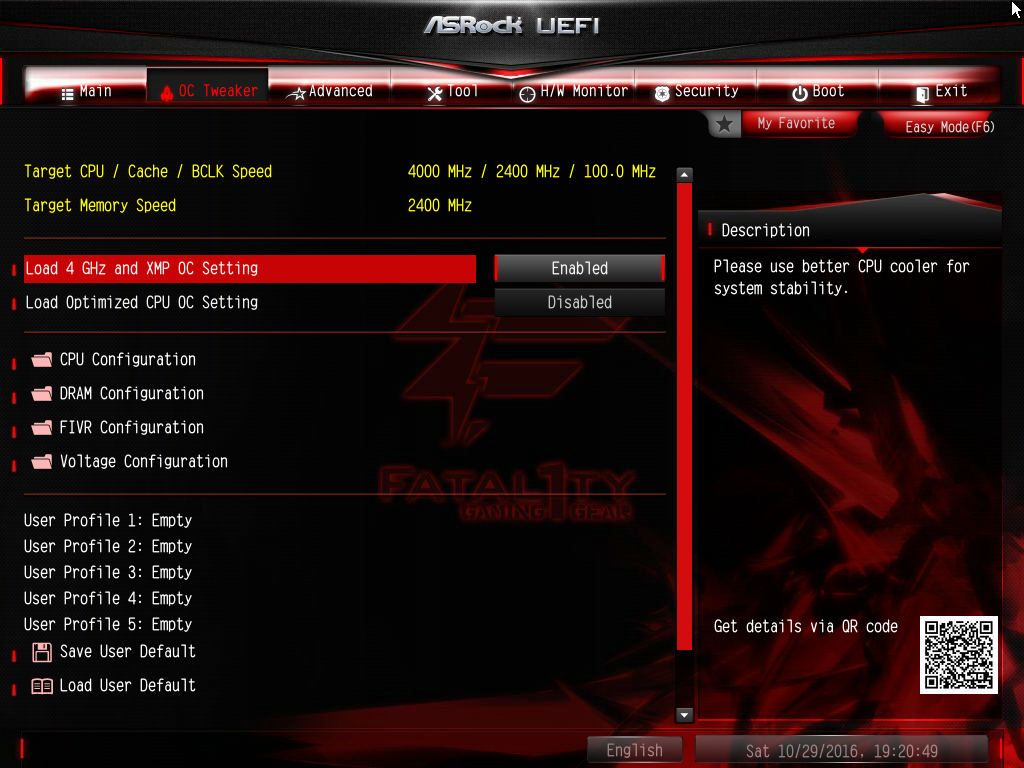Click the Description panel header
Image resolution: width=1024 pixels, height=768 pixels.
(850, 230)
